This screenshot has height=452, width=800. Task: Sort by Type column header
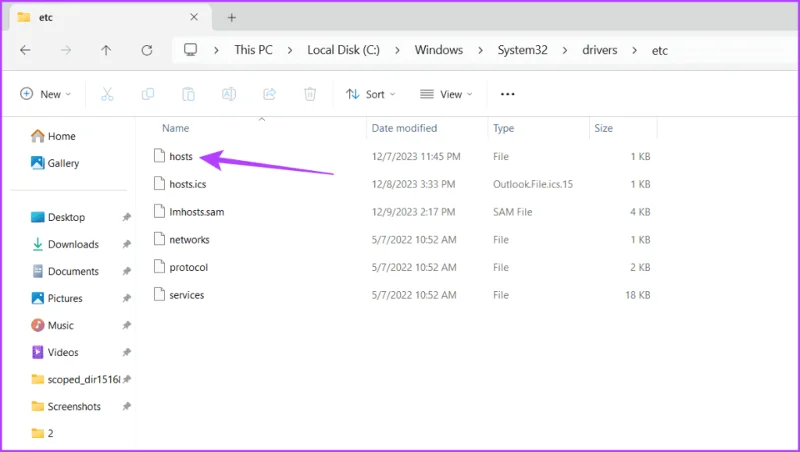504,128
